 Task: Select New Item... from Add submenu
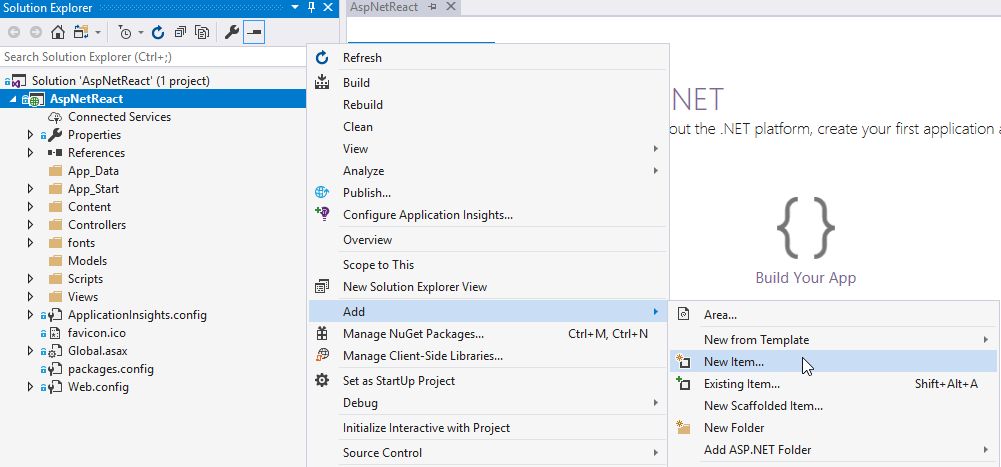[x=734, y=362]
